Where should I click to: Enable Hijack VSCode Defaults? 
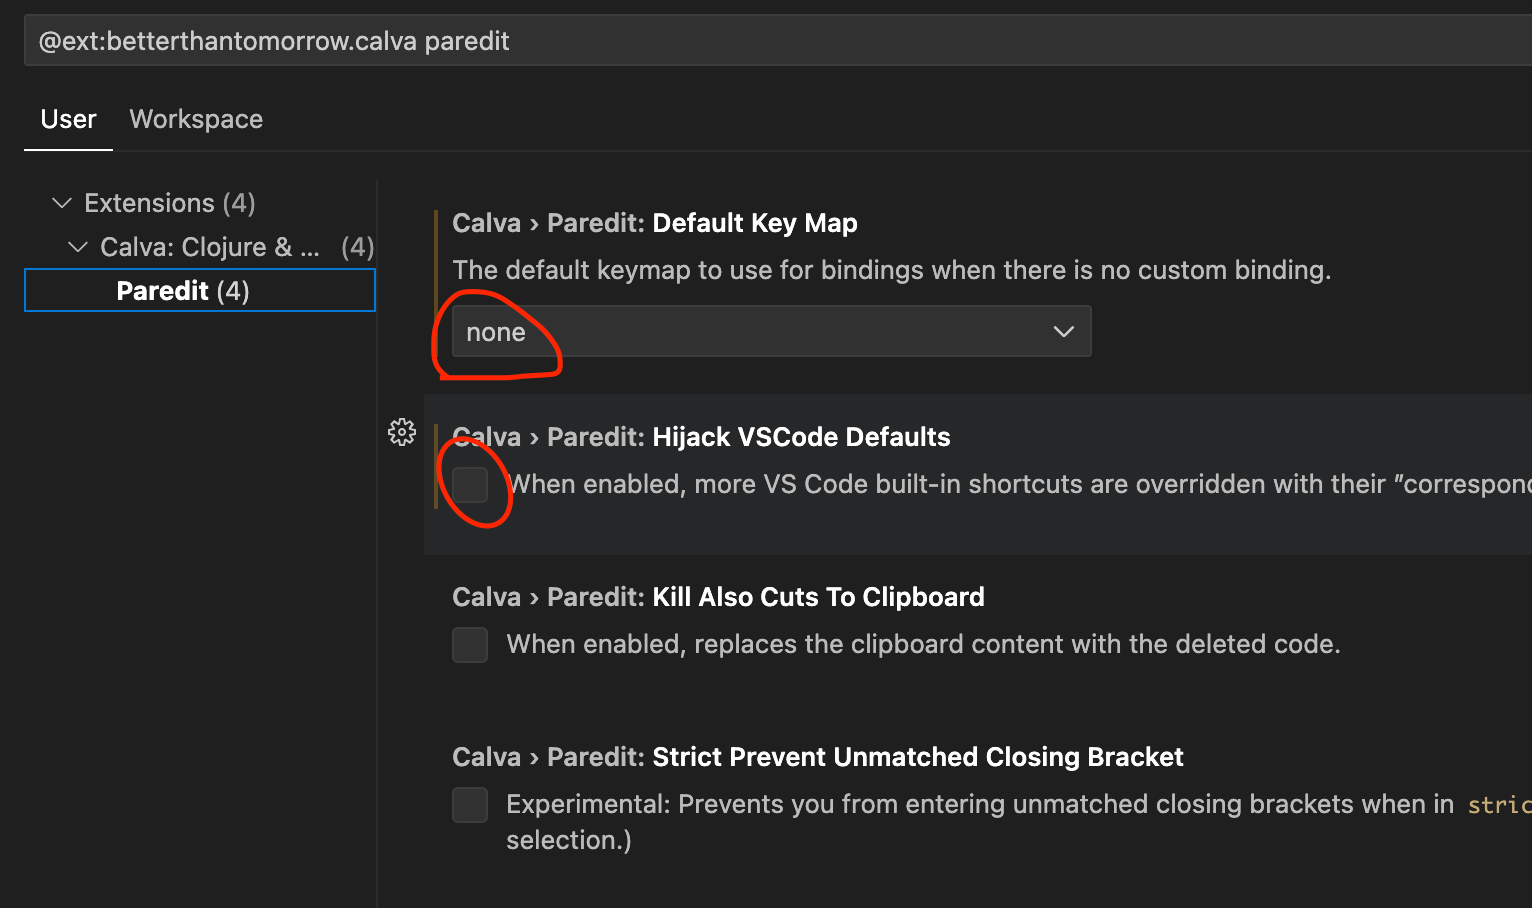tap(470, 484)
